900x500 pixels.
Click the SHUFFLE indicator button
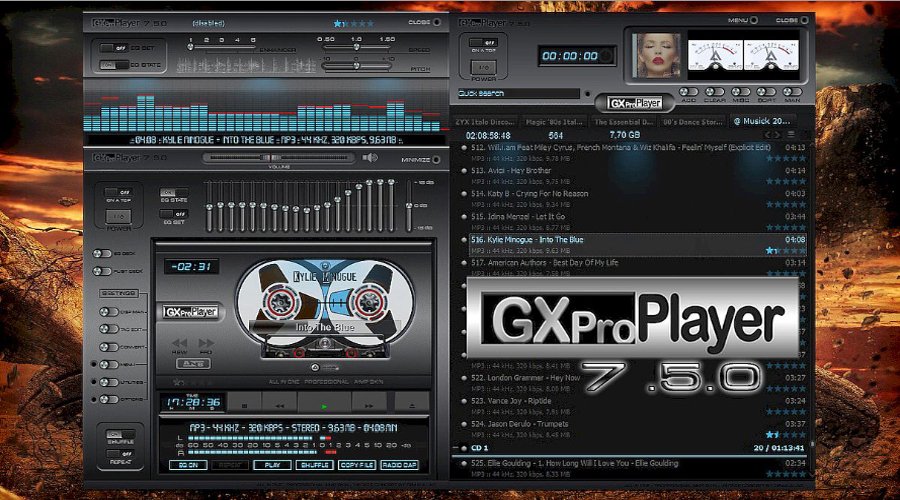pos(315,465)
